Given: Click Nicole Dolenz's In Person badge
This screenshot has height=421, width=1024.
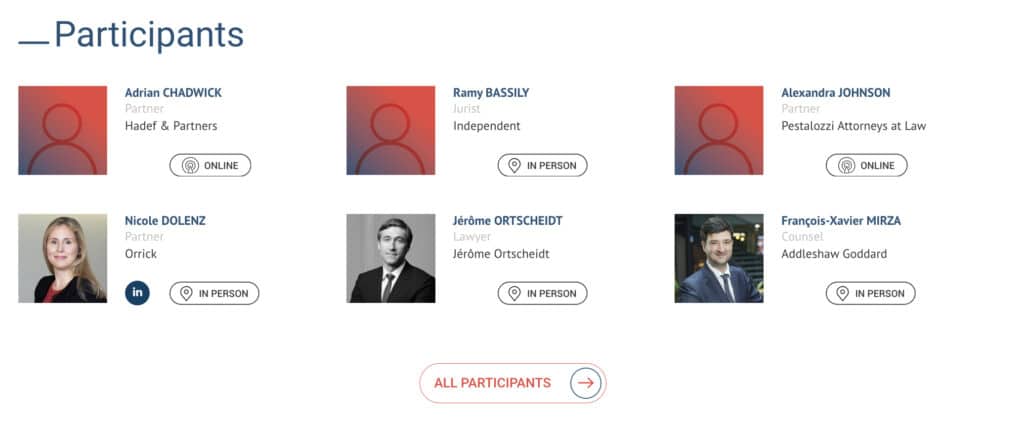Looking at the screenshot, I should click(214, 293).
